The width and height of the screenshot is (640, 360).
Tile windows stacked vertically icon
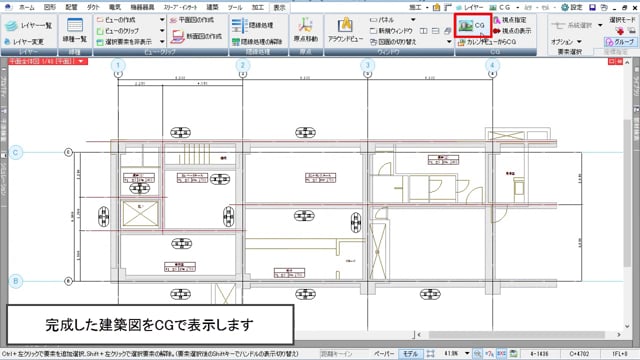point(436,31)
